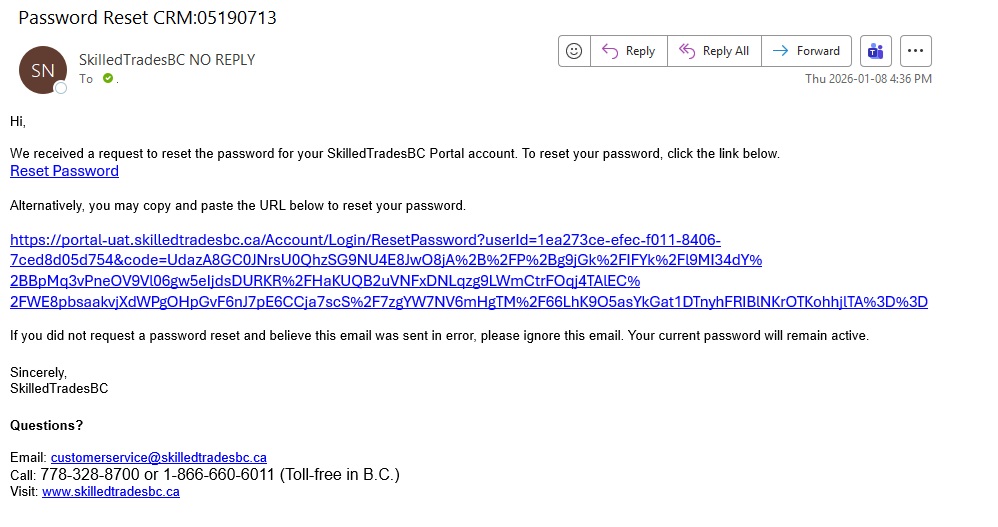The height and width of the screenshot is (527, 998).
Task: Select the sender name SkilledTradesBC NO REPLY
Action: tap(167, 60)
